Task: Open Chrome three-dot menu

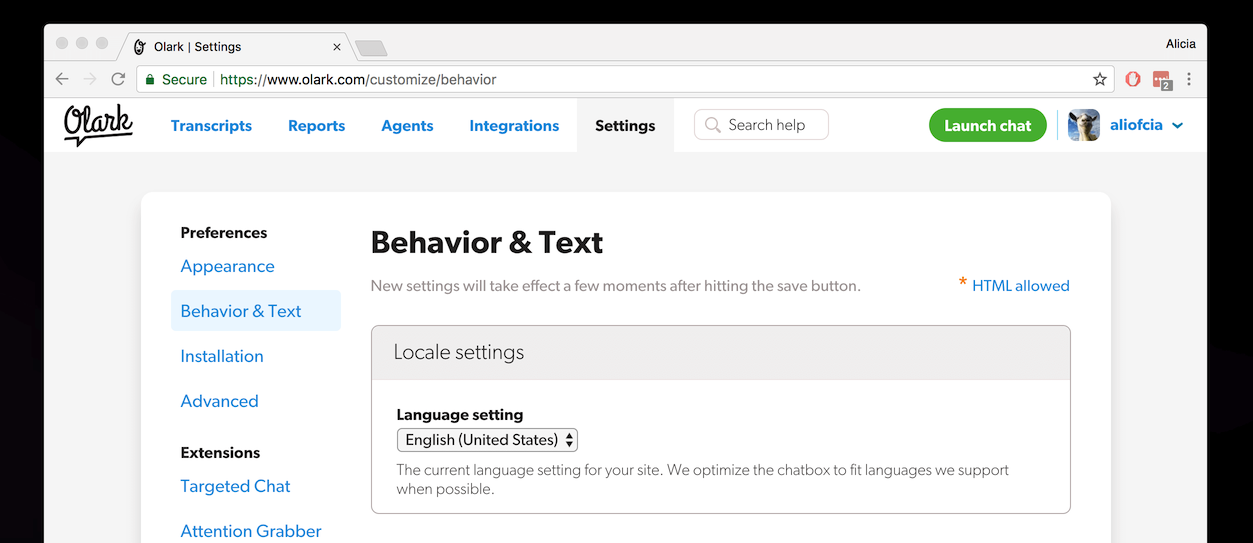Action: [x=1189, y=79]
